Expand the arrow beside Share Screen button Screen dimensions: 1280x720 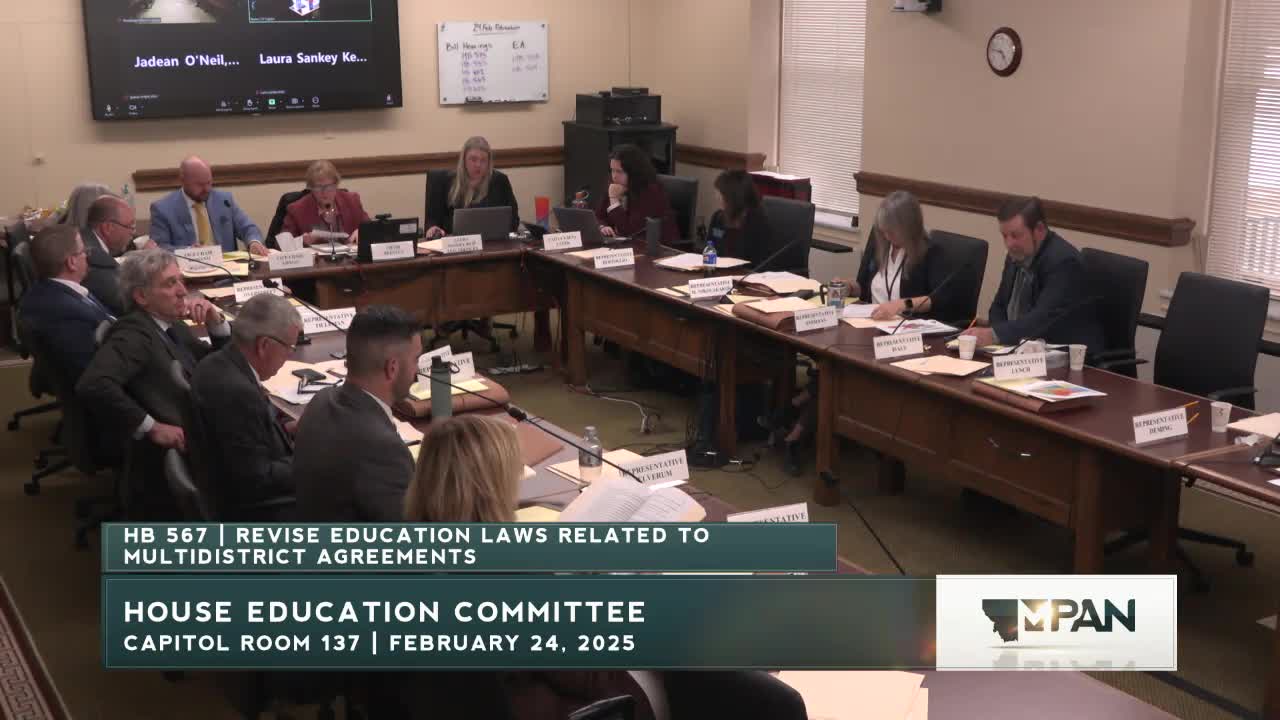point(280,101)
